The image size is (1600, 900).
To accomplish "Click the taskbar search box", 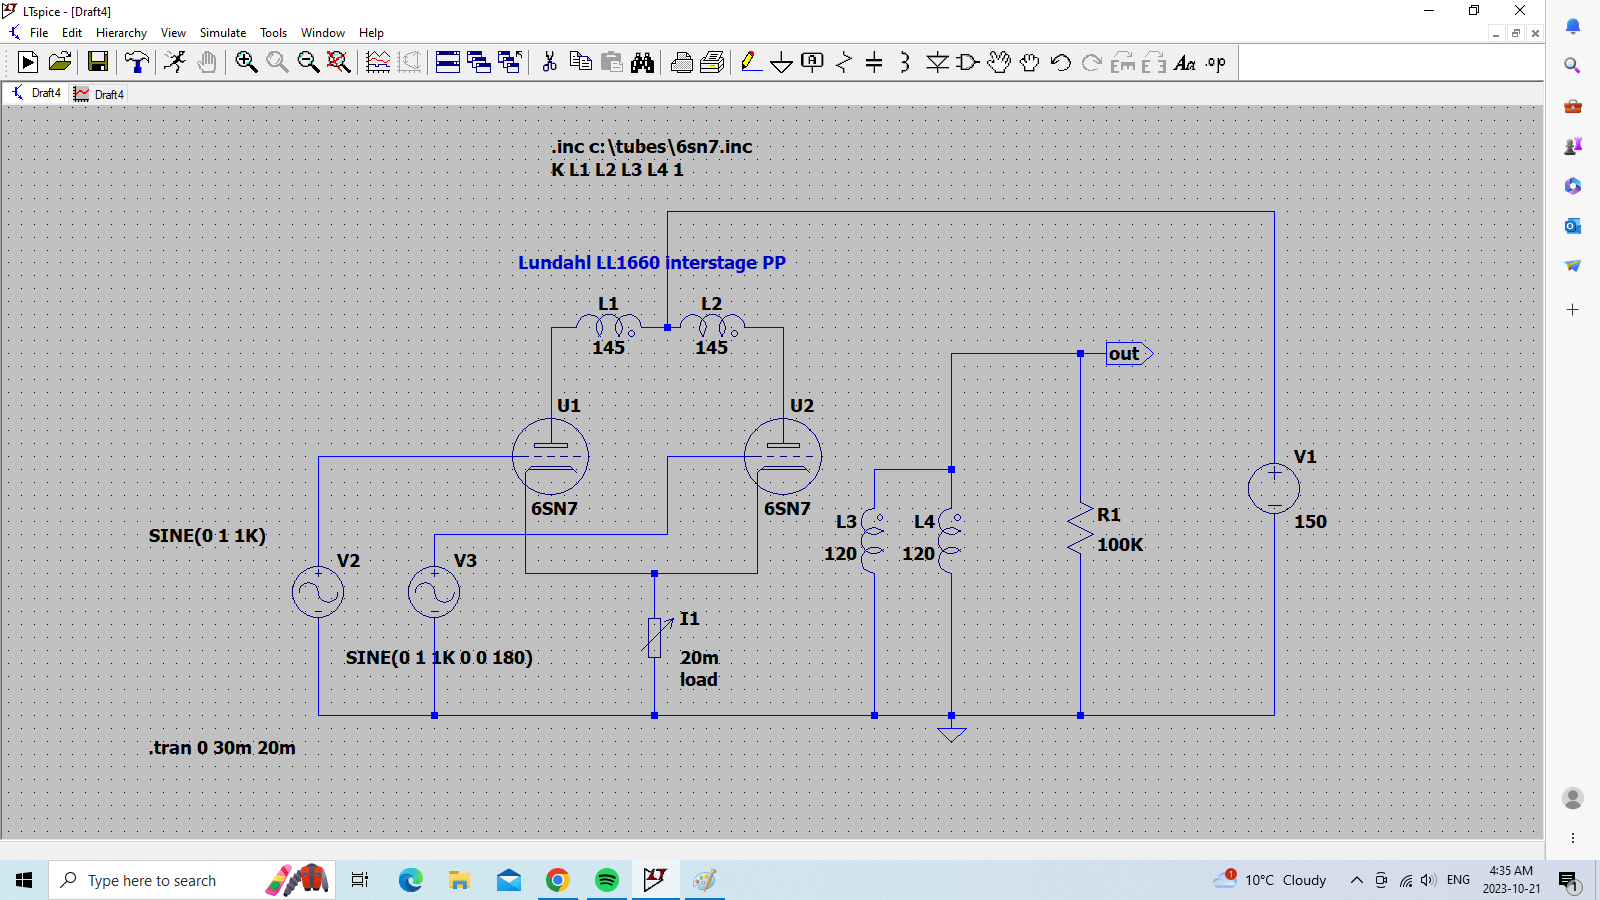I will pyautogui.click(x=190, y=880).
